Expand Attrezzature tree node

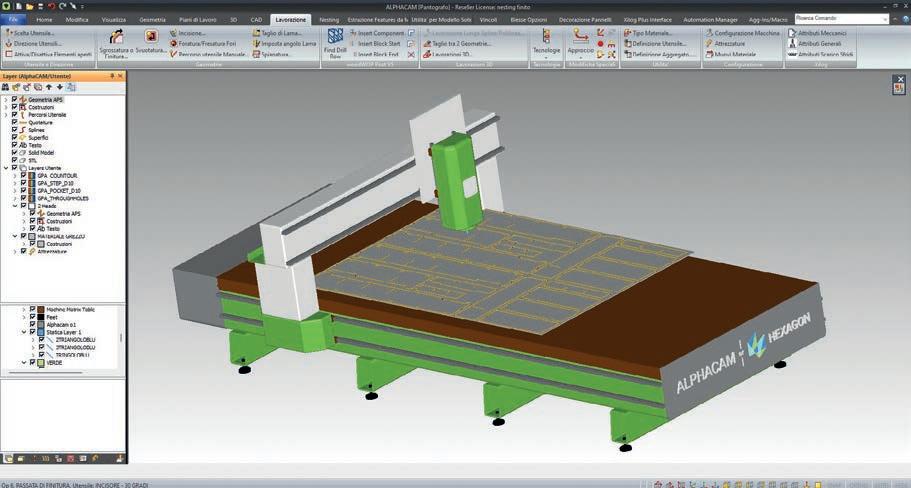(15, 252)
